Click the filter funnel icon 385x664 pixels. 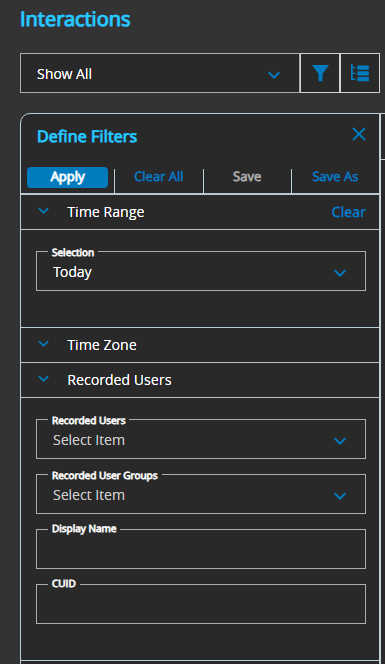click(x=320, y=73)
